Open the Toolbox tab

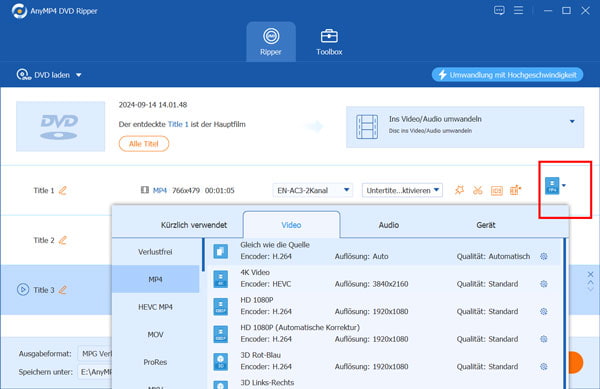click(x=329, y=42)
